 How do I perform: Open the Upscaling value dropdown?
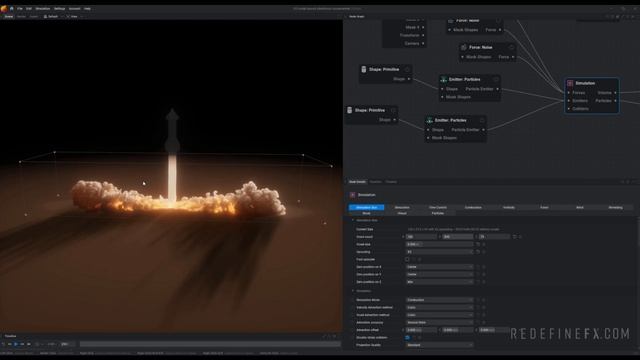440,252
